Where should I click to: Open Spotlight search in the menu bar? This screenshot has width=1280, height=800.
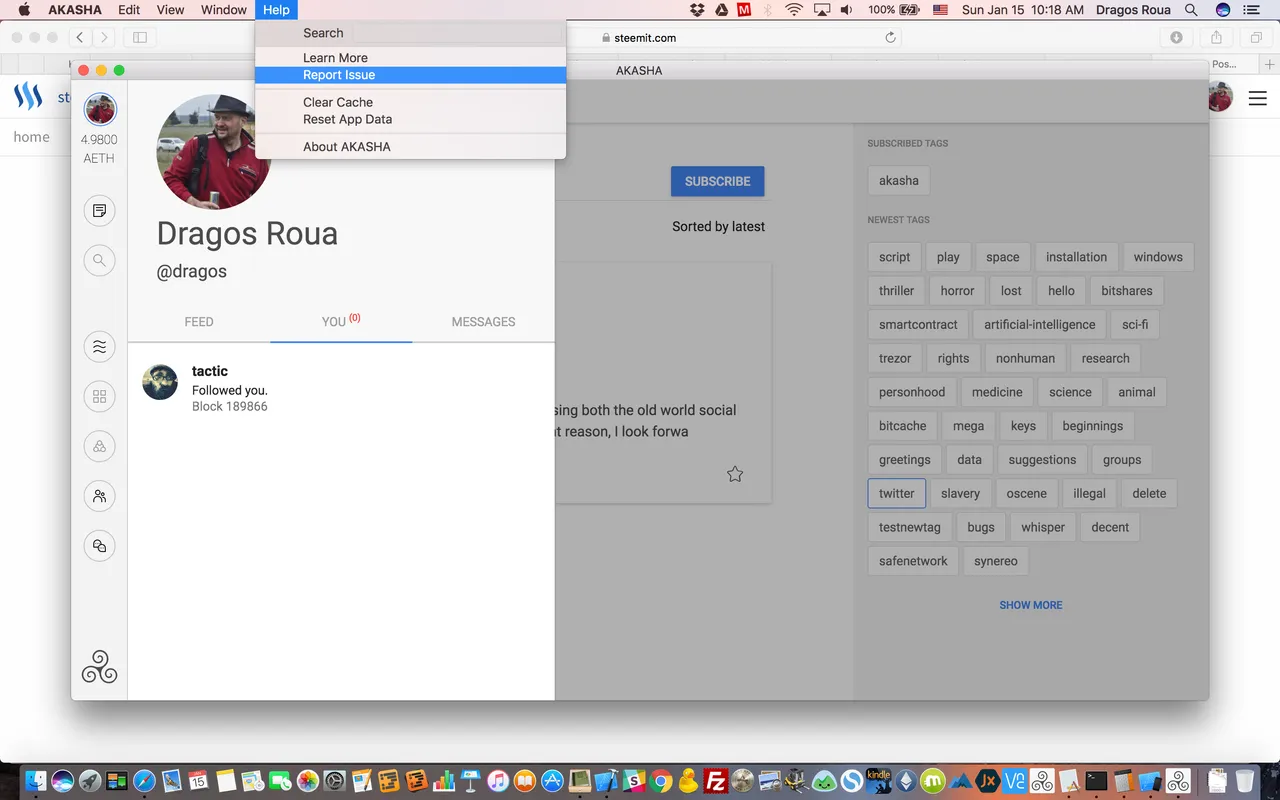click(1191, 10)
